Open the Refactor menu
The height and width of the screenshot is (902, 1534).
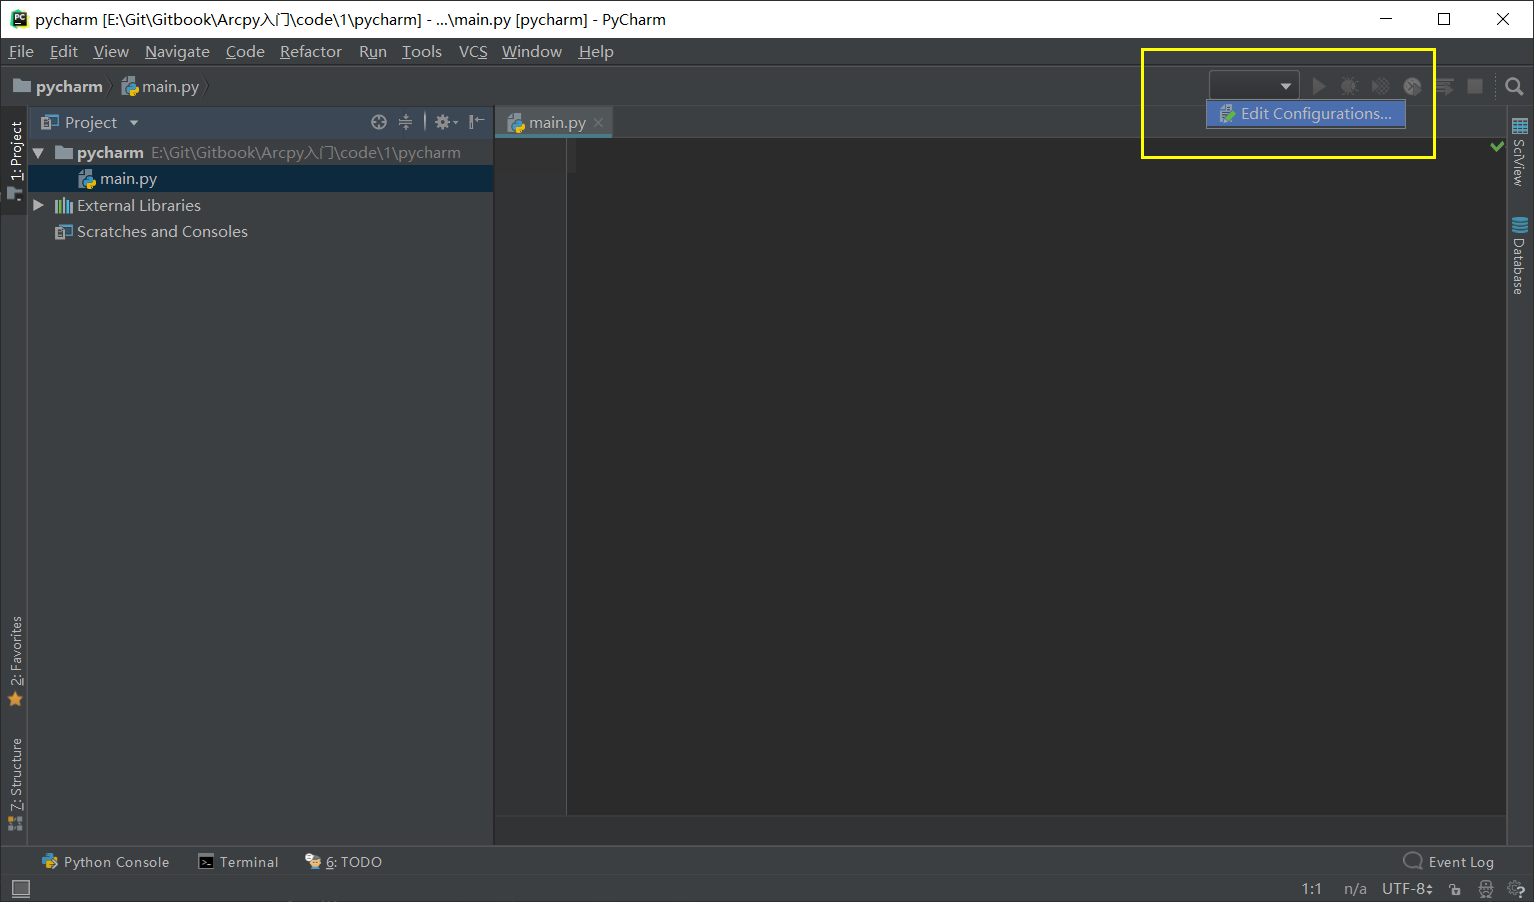tap(311, 52)
